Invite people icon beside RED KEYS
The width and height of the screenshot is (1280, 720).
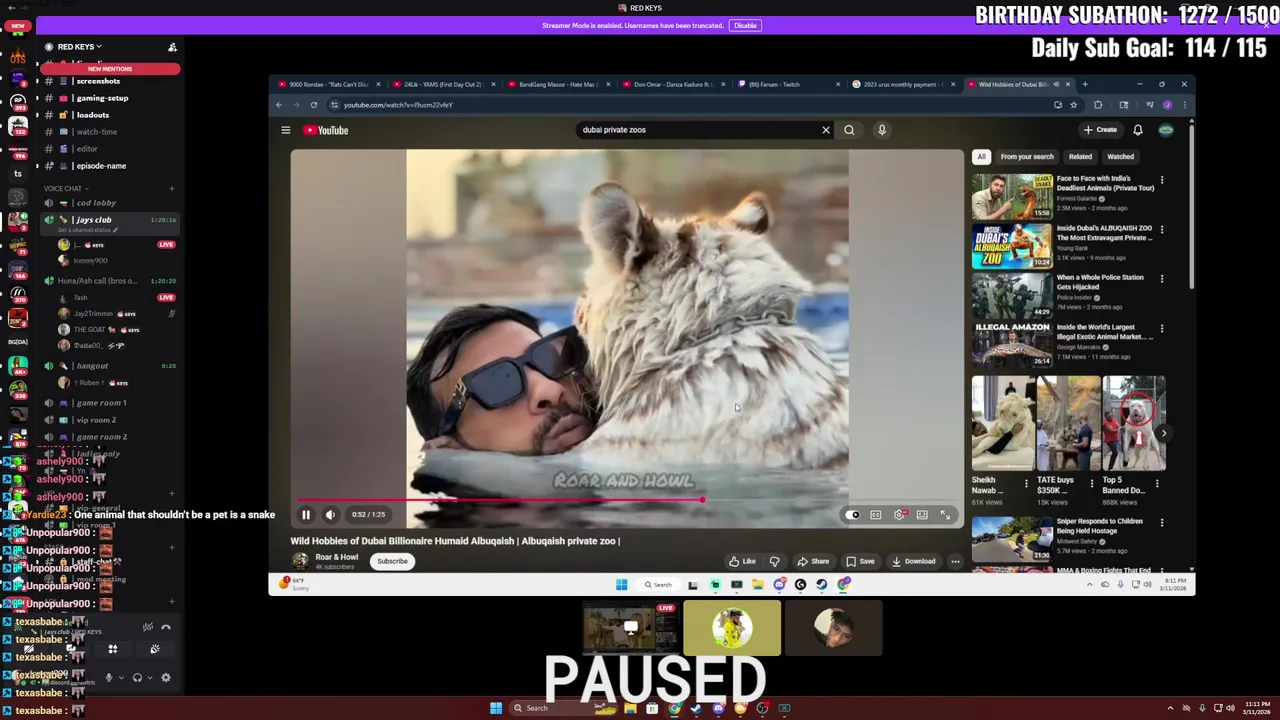click(172, 47)
